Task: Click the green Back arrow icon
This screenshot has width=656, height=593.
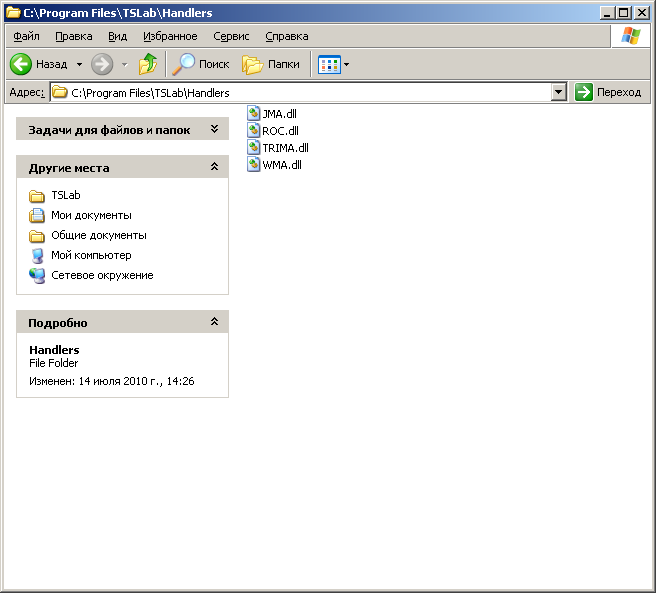Action: (x=21, y=64)
